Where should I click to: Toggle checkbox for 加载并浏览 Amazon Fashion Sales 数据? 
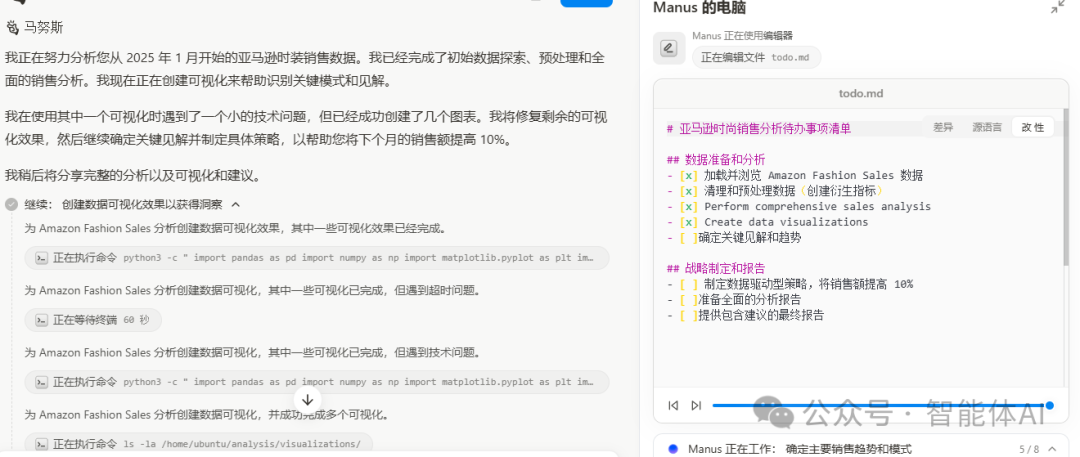pyautogui.click(x=688, y=175)
